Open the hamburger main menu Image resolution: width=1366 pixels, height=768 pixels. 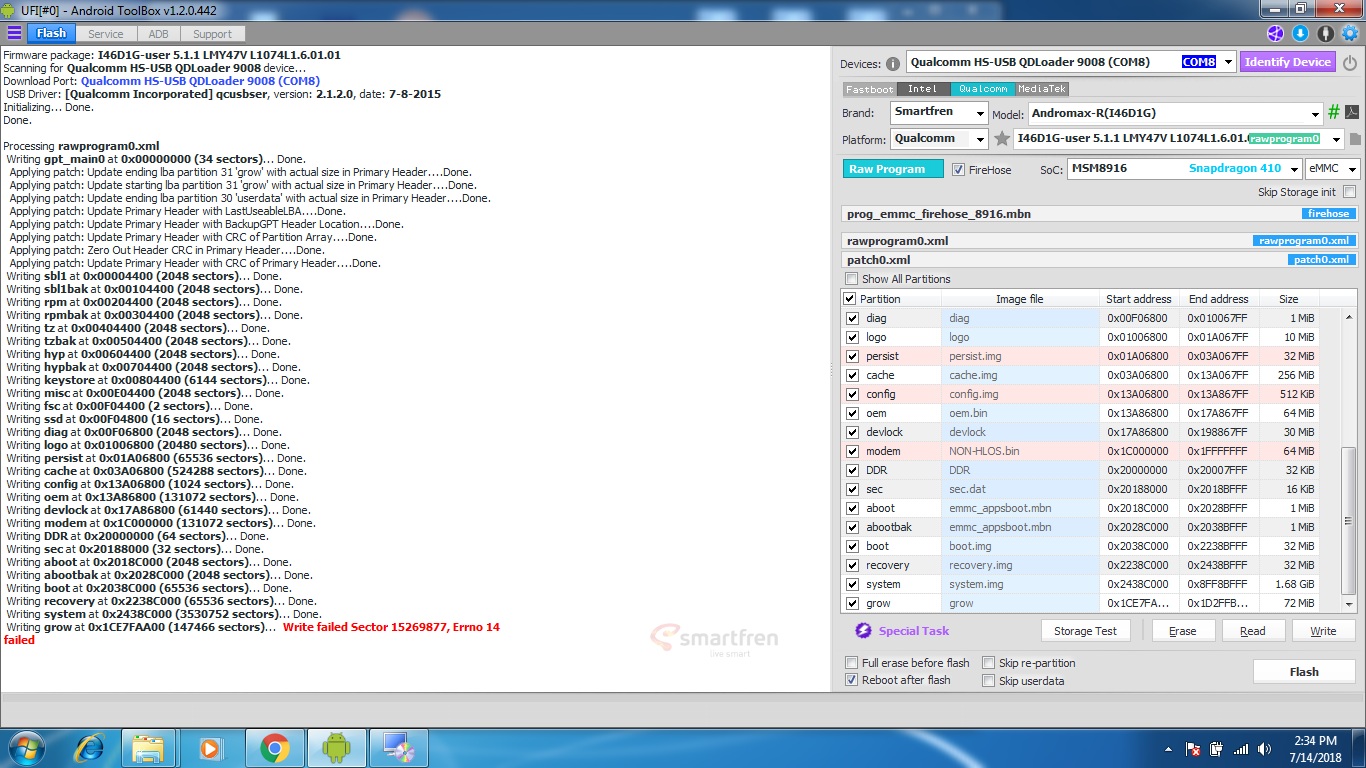click(x=14, y=33)
